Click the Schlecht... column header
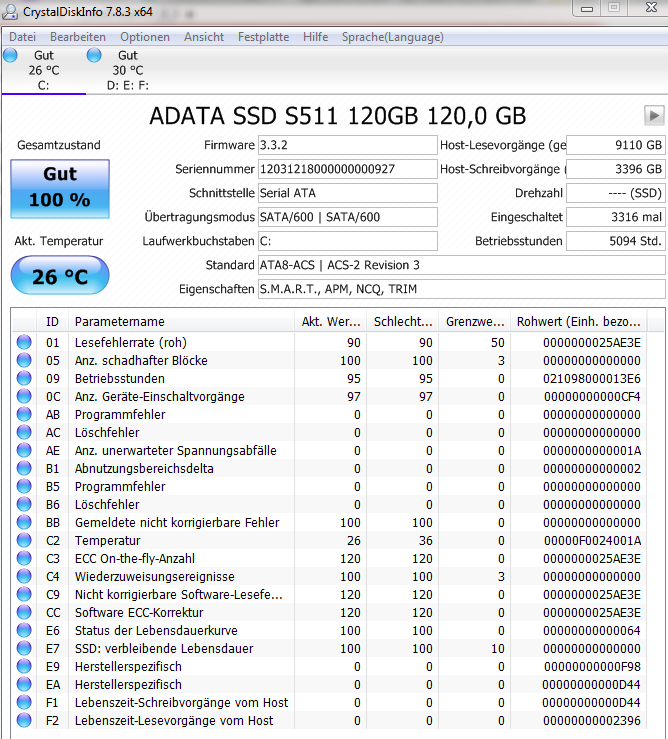Image resolution: width=668 pixels, height=739 pixels. click(403, 322)
